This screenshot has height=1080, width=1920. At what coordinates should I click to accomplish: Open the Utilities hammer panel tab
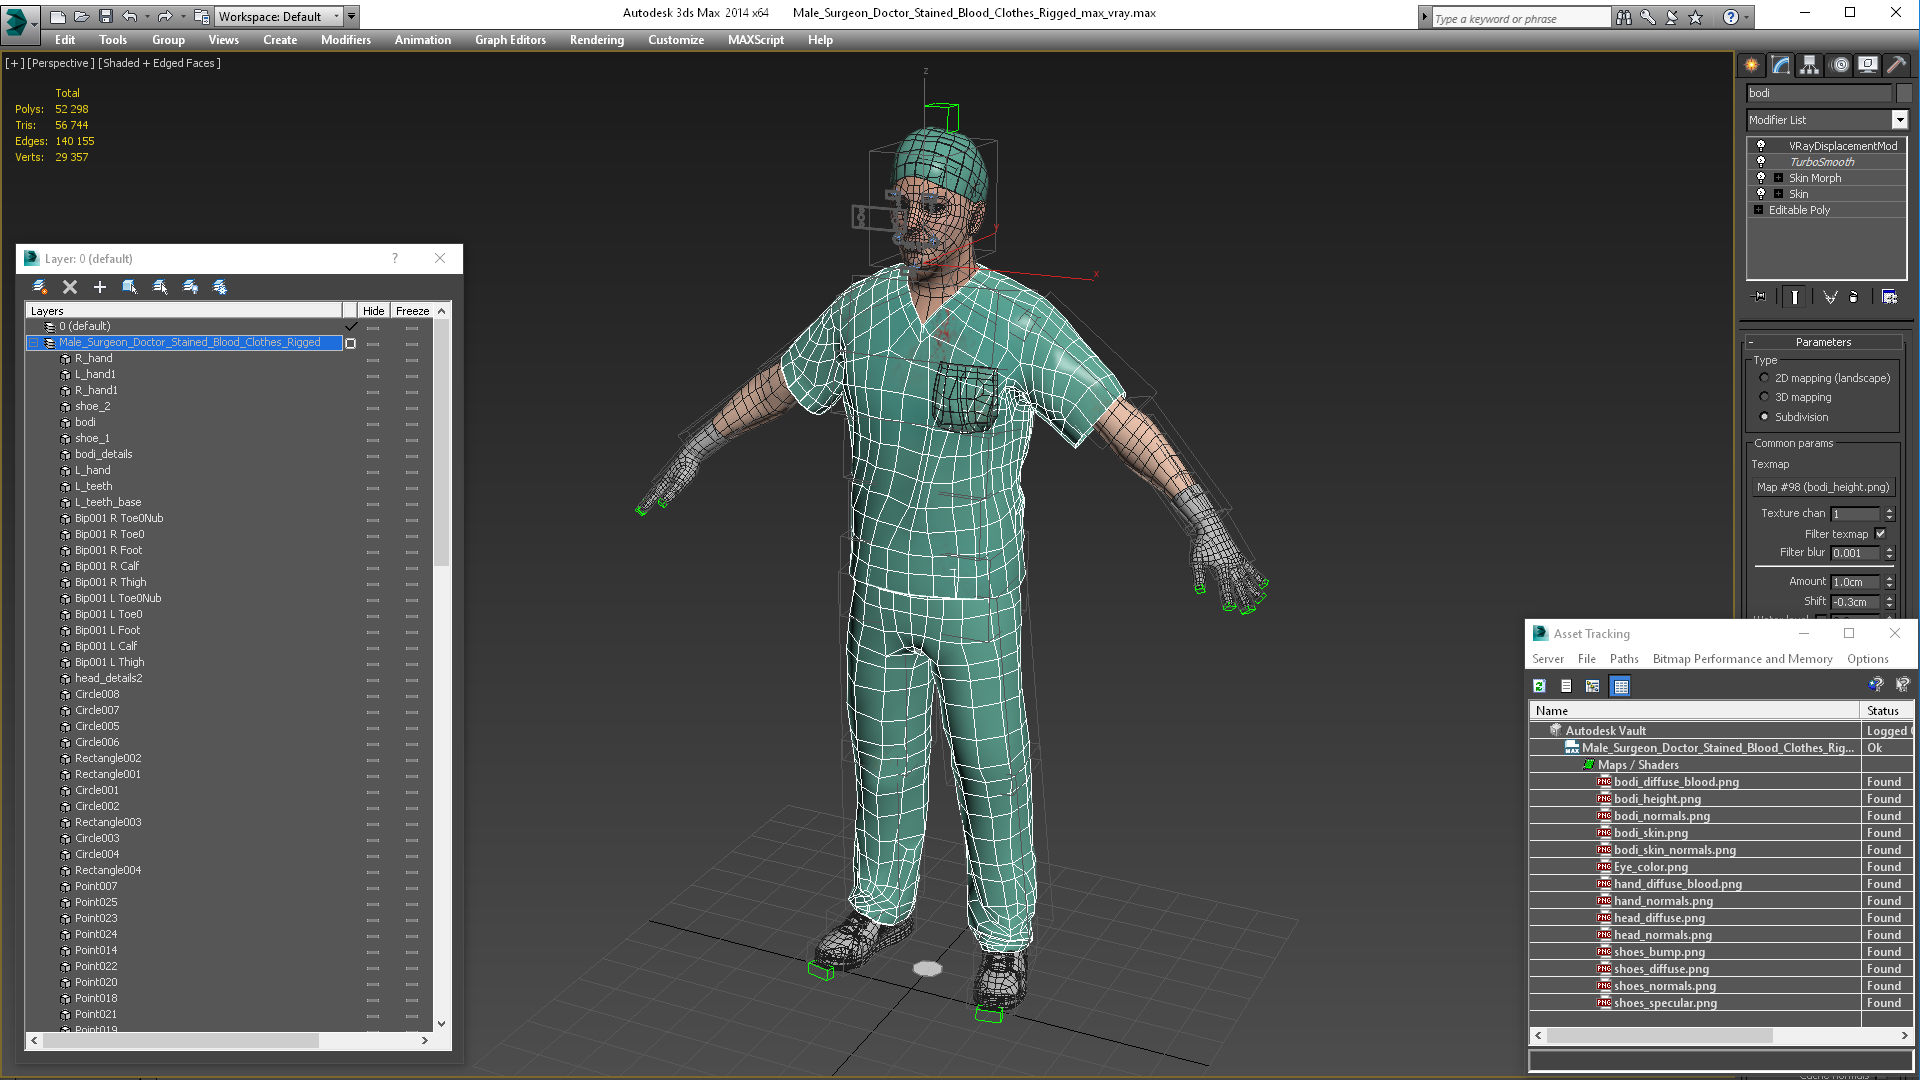tap(1896, 65)
